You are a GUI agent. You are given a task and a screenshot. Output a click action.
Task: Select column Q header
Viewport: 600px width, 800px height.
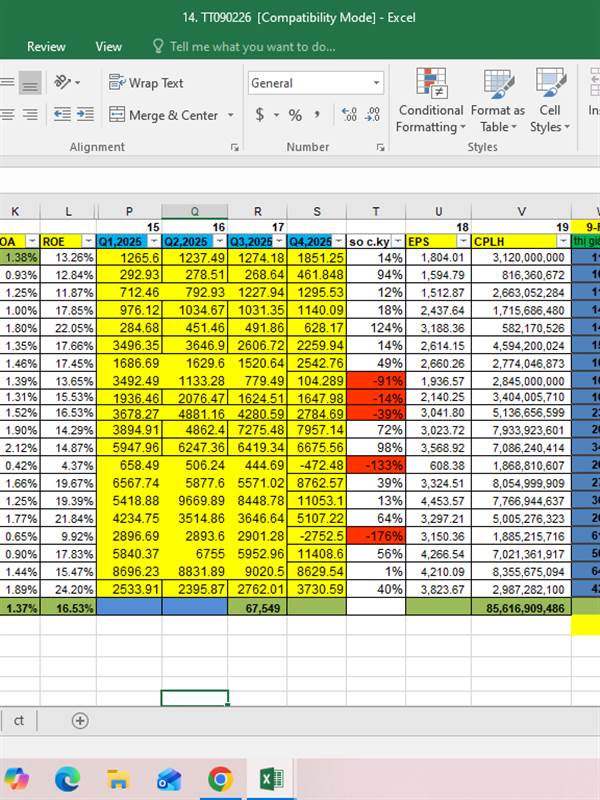[x=194, y=212]
